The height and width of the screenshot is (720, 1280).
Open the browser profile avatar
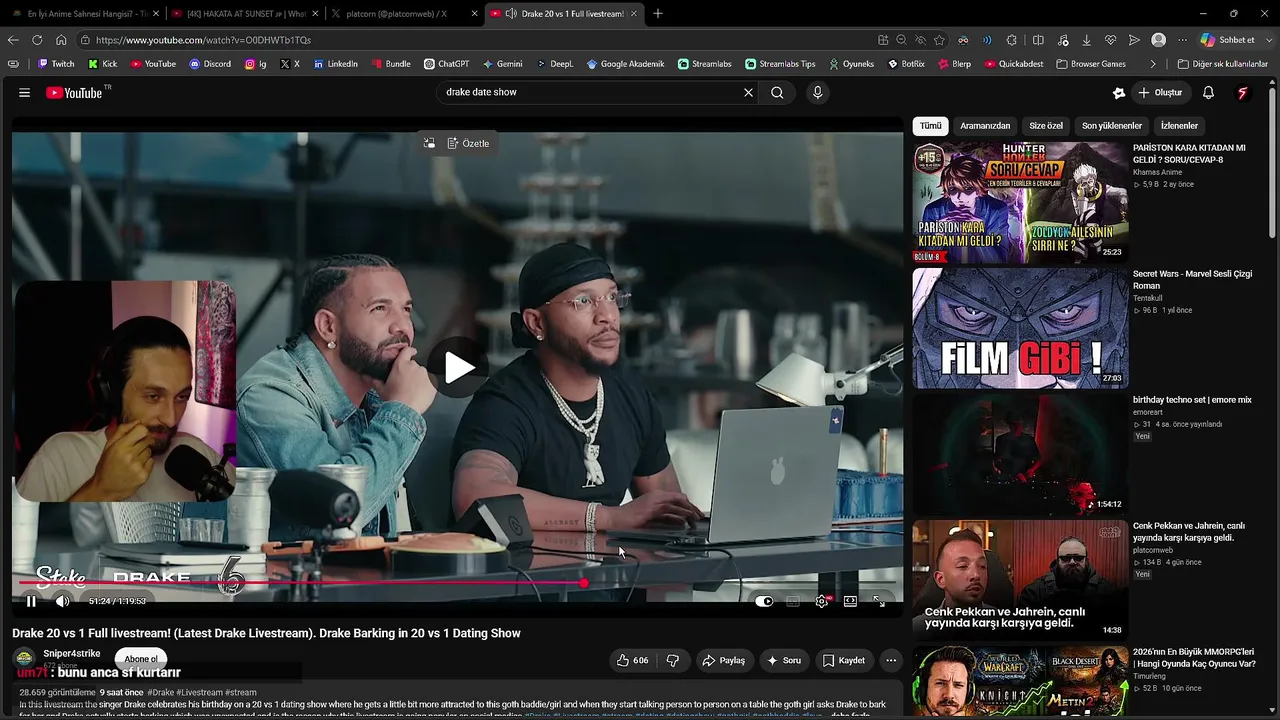[x=1158, y=40]
